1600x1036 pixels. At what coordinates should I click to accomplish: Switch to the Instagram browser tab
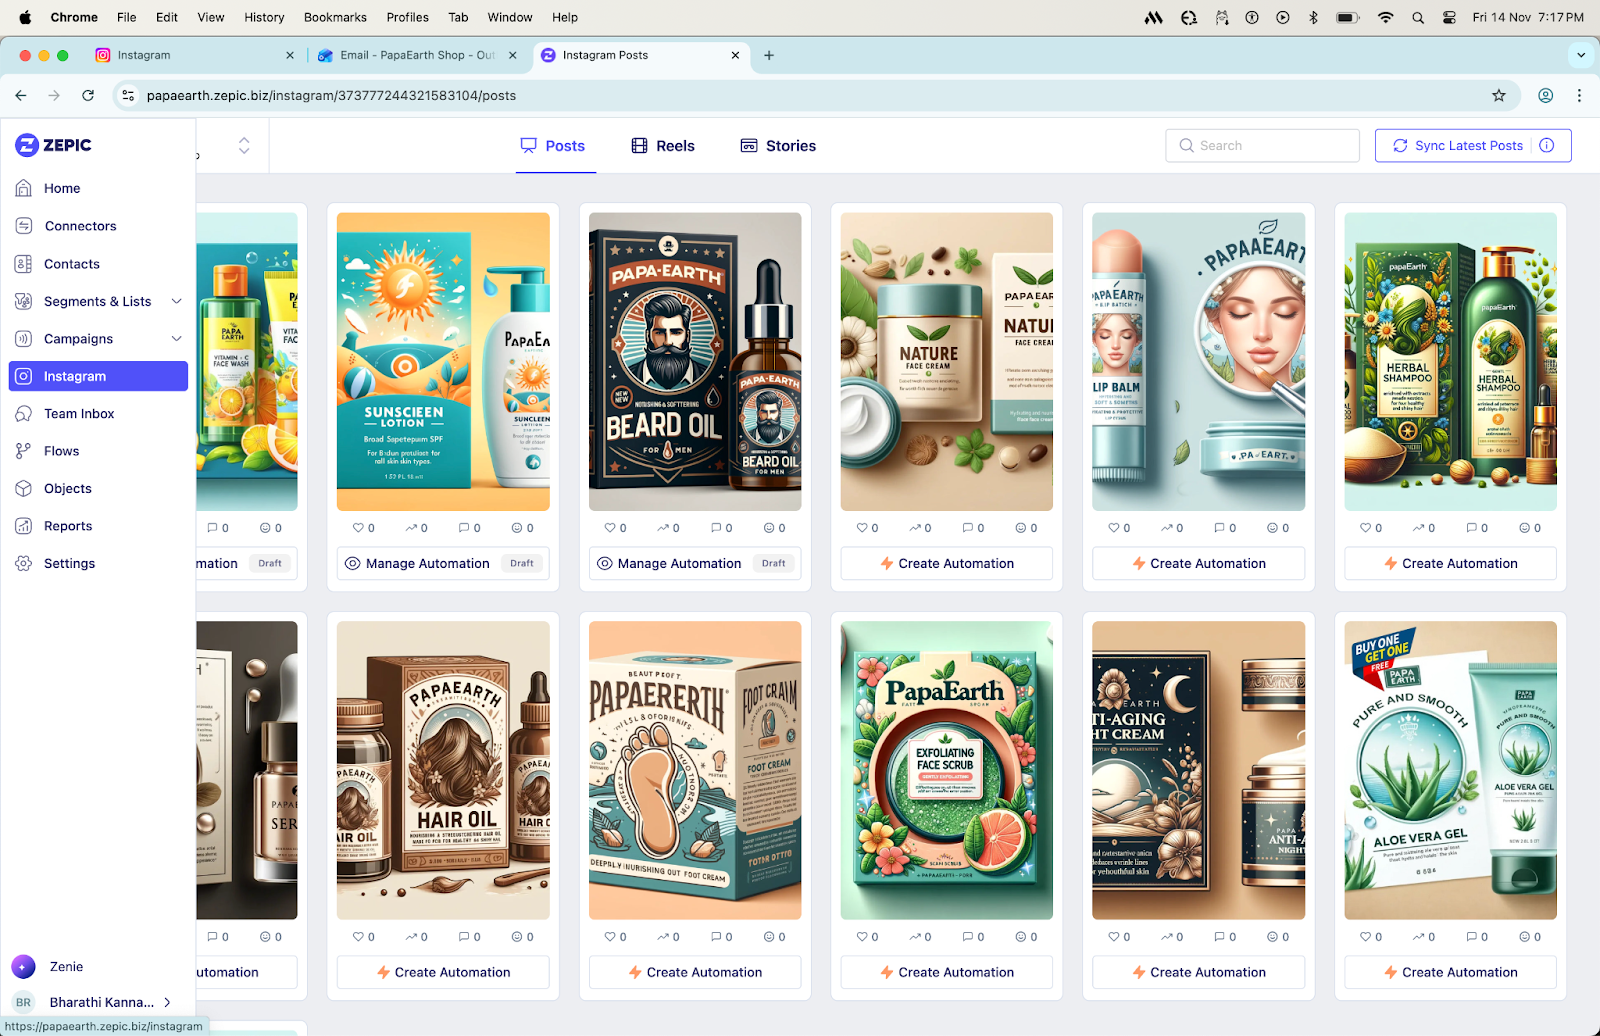(x=194, y=55)
